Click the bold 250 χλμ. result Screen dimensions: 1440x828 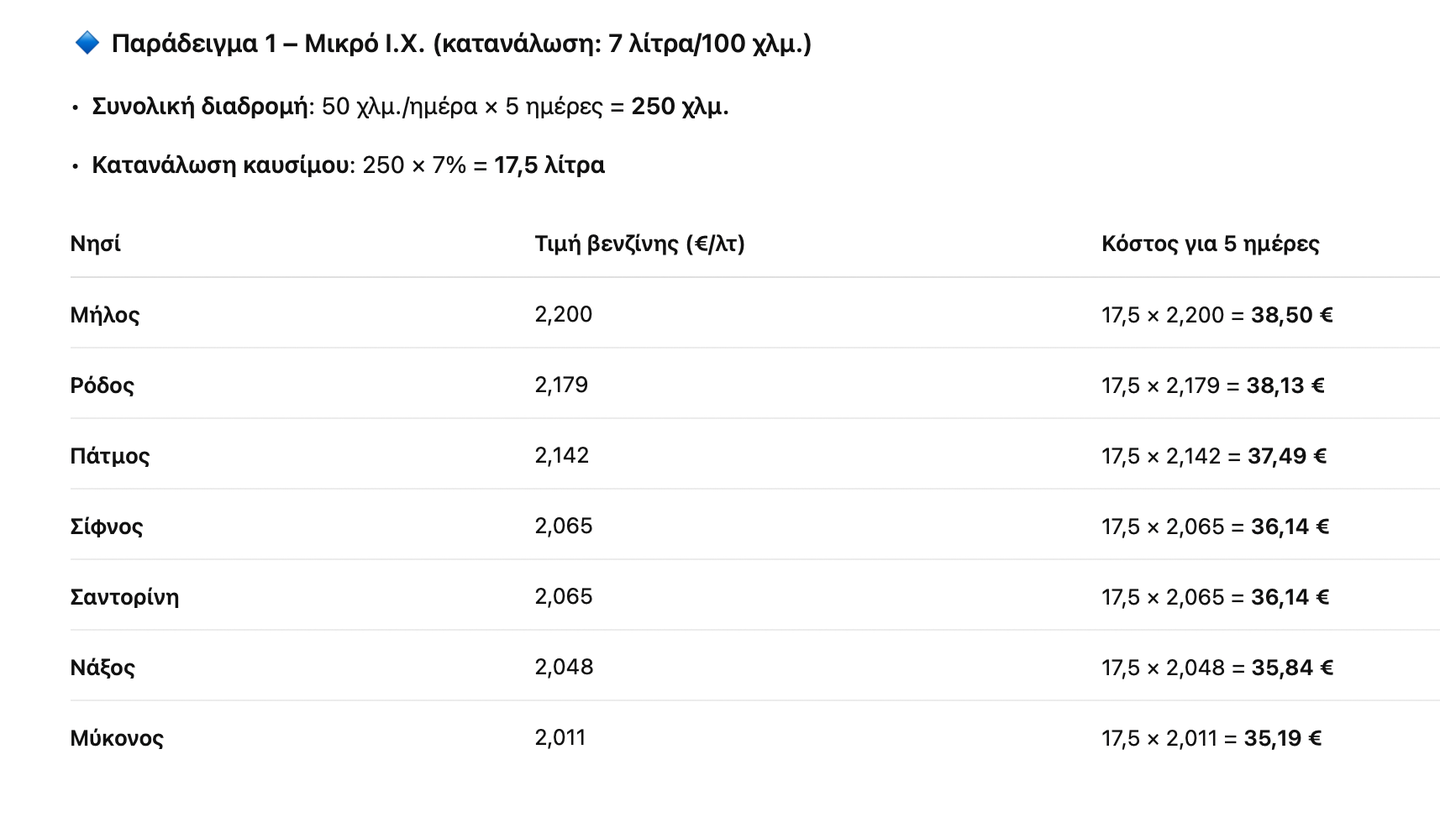[x=680, y=107]
